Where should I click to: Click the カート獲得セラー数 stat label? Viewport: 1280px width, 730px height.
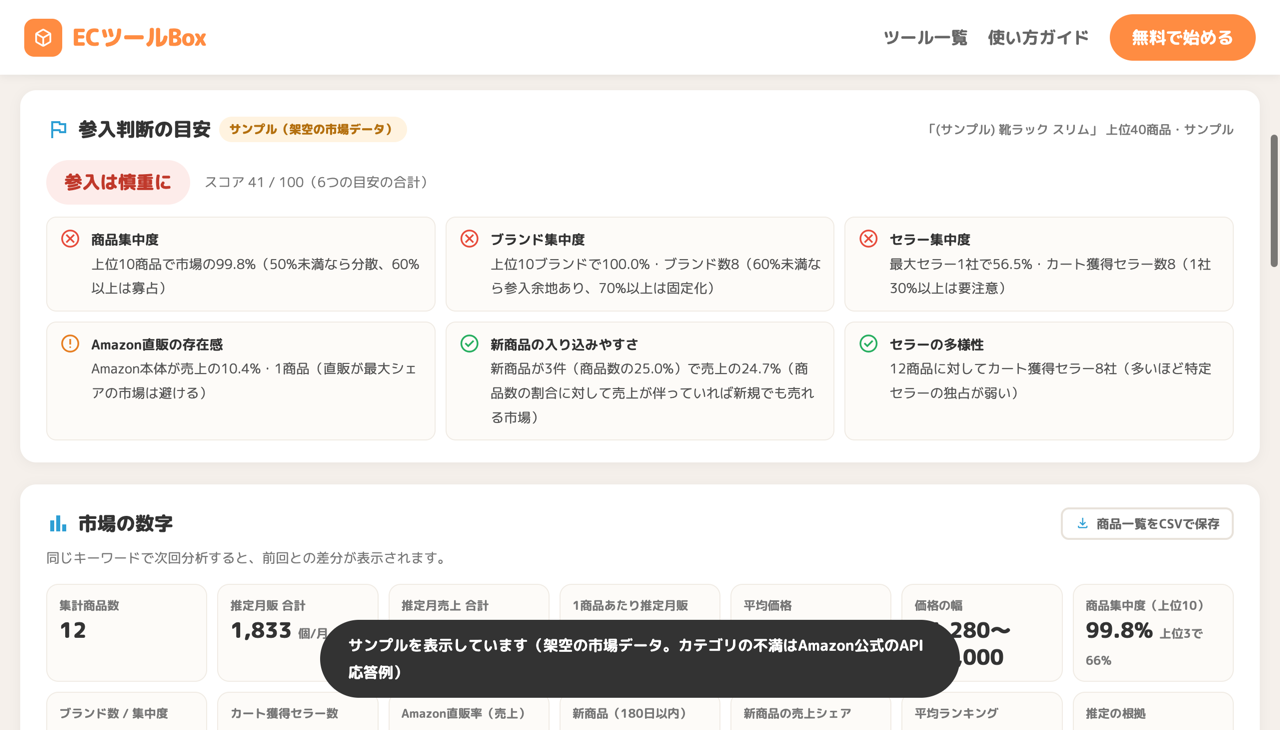point(284,713)
